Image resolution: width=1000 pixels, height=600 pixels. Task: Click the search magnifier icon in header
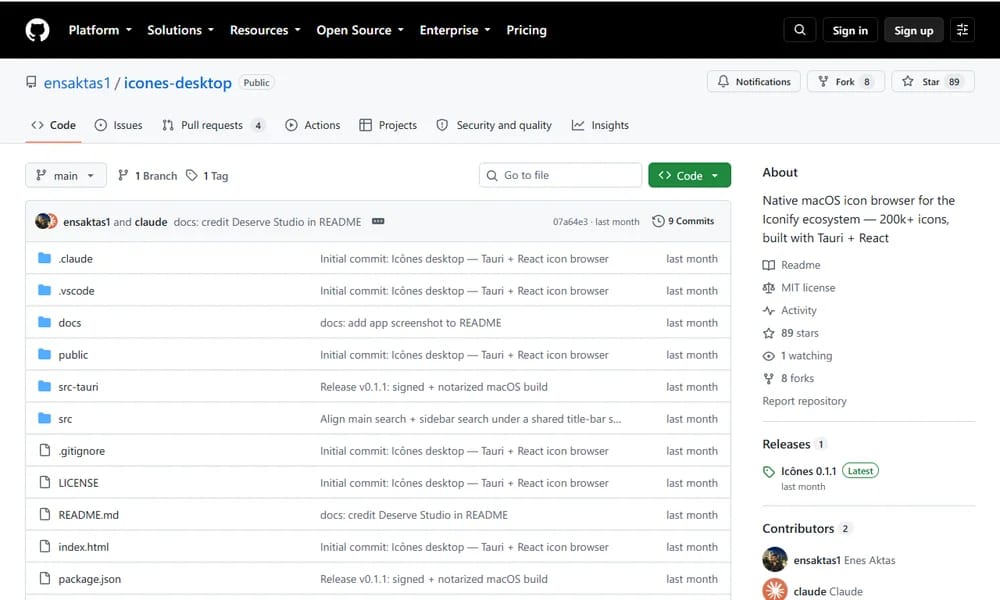(x=800, y=30)
